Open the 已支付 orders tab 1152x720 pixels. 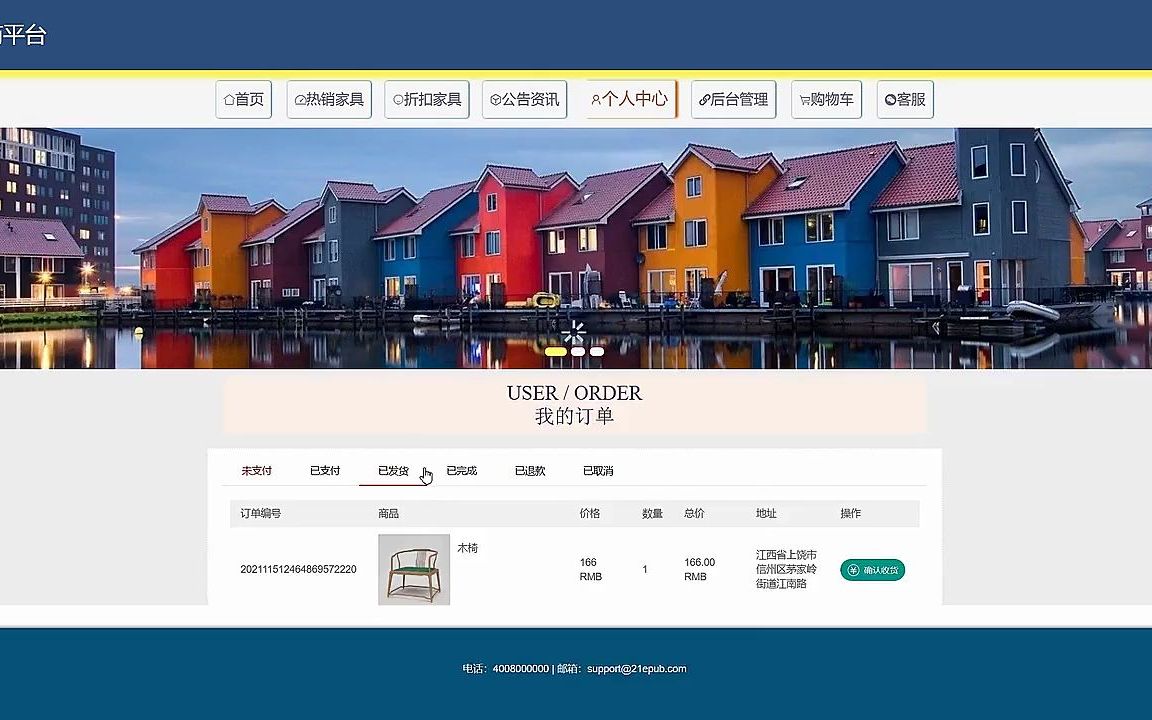(324, 470)
